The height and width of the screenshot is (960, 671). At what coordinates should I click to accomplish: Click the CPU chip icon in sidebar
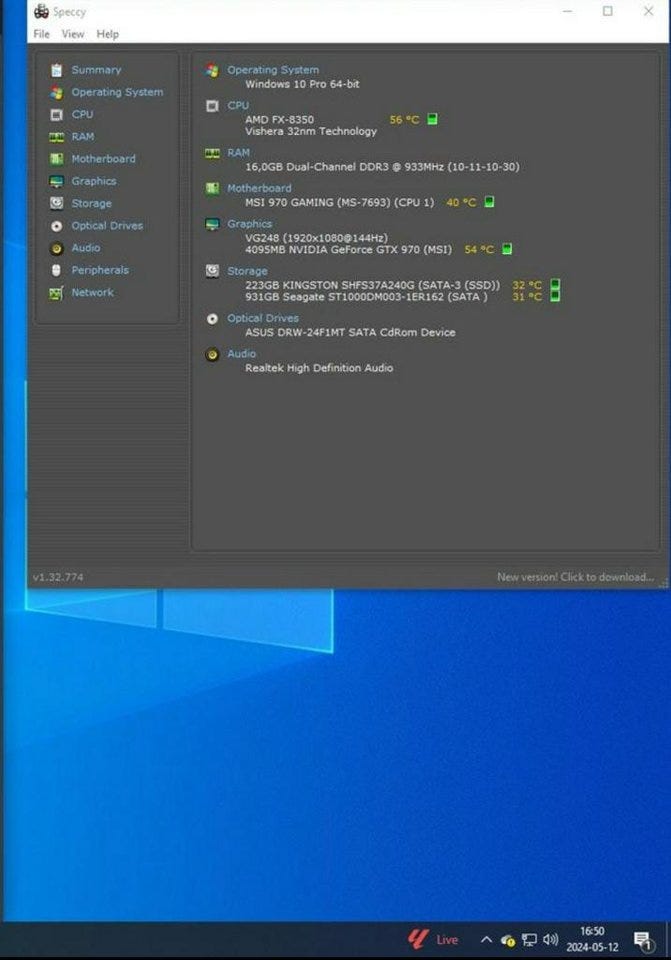pyautogui.click(x=56, y=114)
